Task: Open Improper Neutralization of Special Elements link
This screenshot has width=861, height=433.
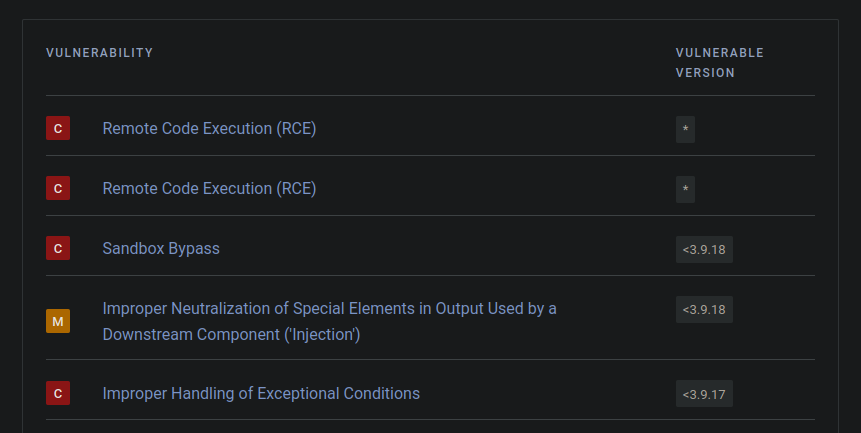Action: (x=329, y=308)
